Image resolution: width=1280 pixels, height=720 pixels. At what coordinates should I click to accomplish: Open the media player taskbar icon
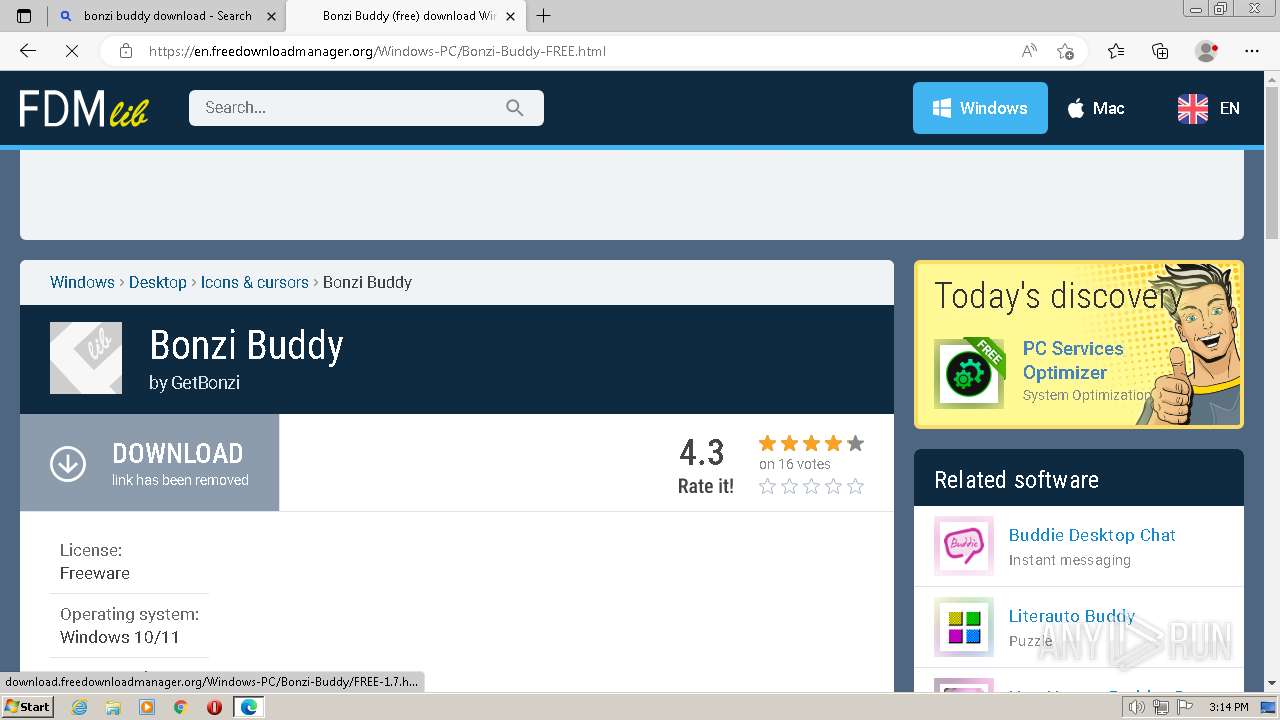click(147, 707)
